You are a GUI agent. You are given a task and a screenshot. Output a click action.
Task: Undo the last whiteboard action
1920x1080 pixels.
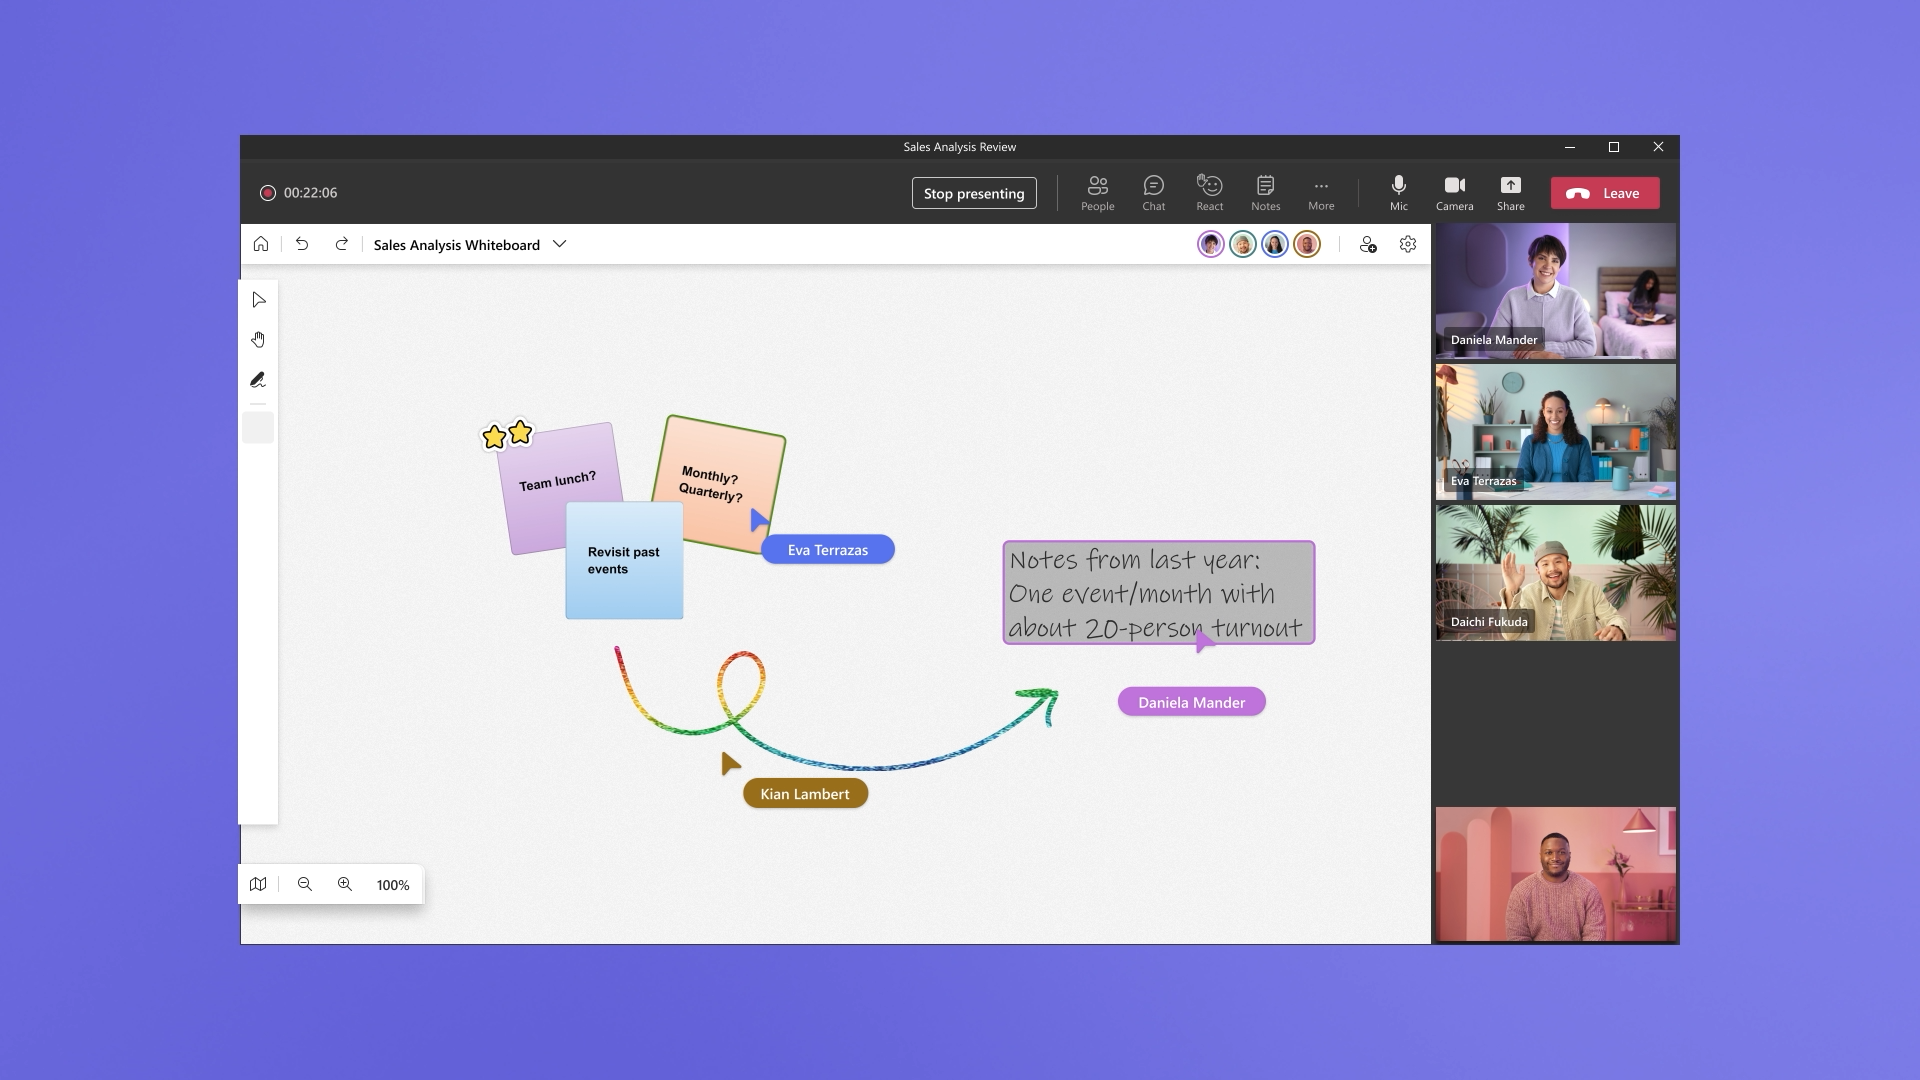(x=301, y=244)
